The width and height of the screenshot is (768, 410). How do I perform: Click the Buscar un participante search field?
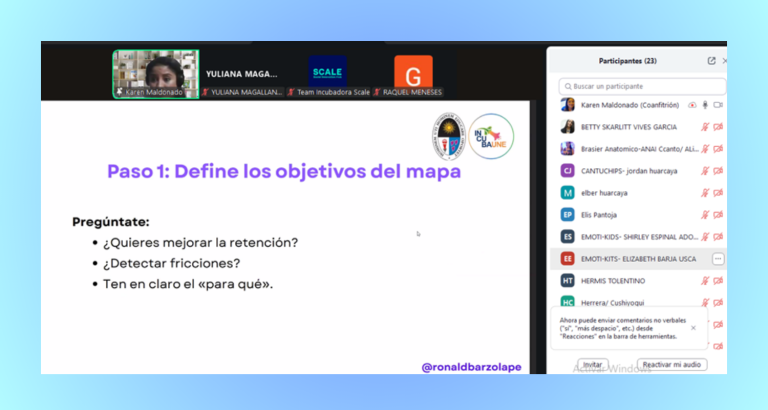click(640, 87)
